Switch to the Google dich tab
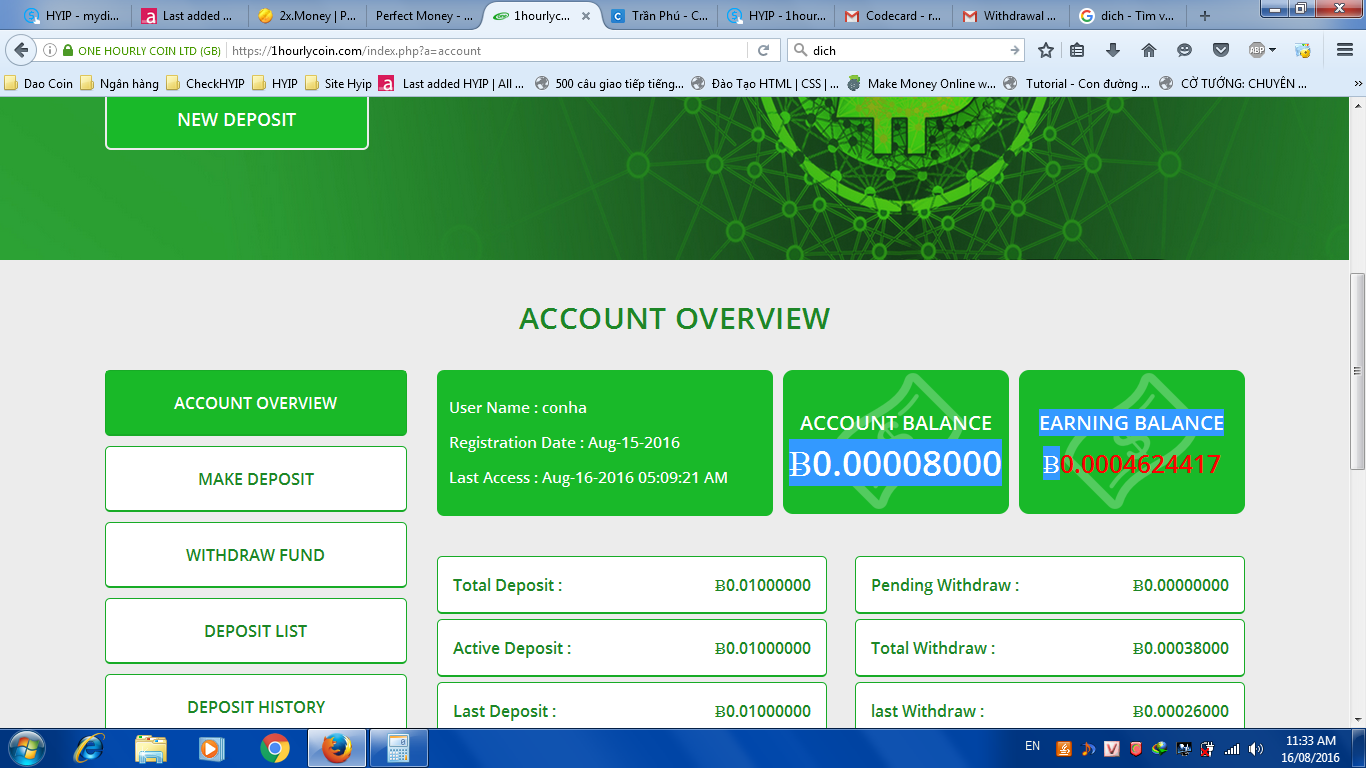This screenshot has width=1366, height=768. pyautogui.click(x=1128, y=16)
